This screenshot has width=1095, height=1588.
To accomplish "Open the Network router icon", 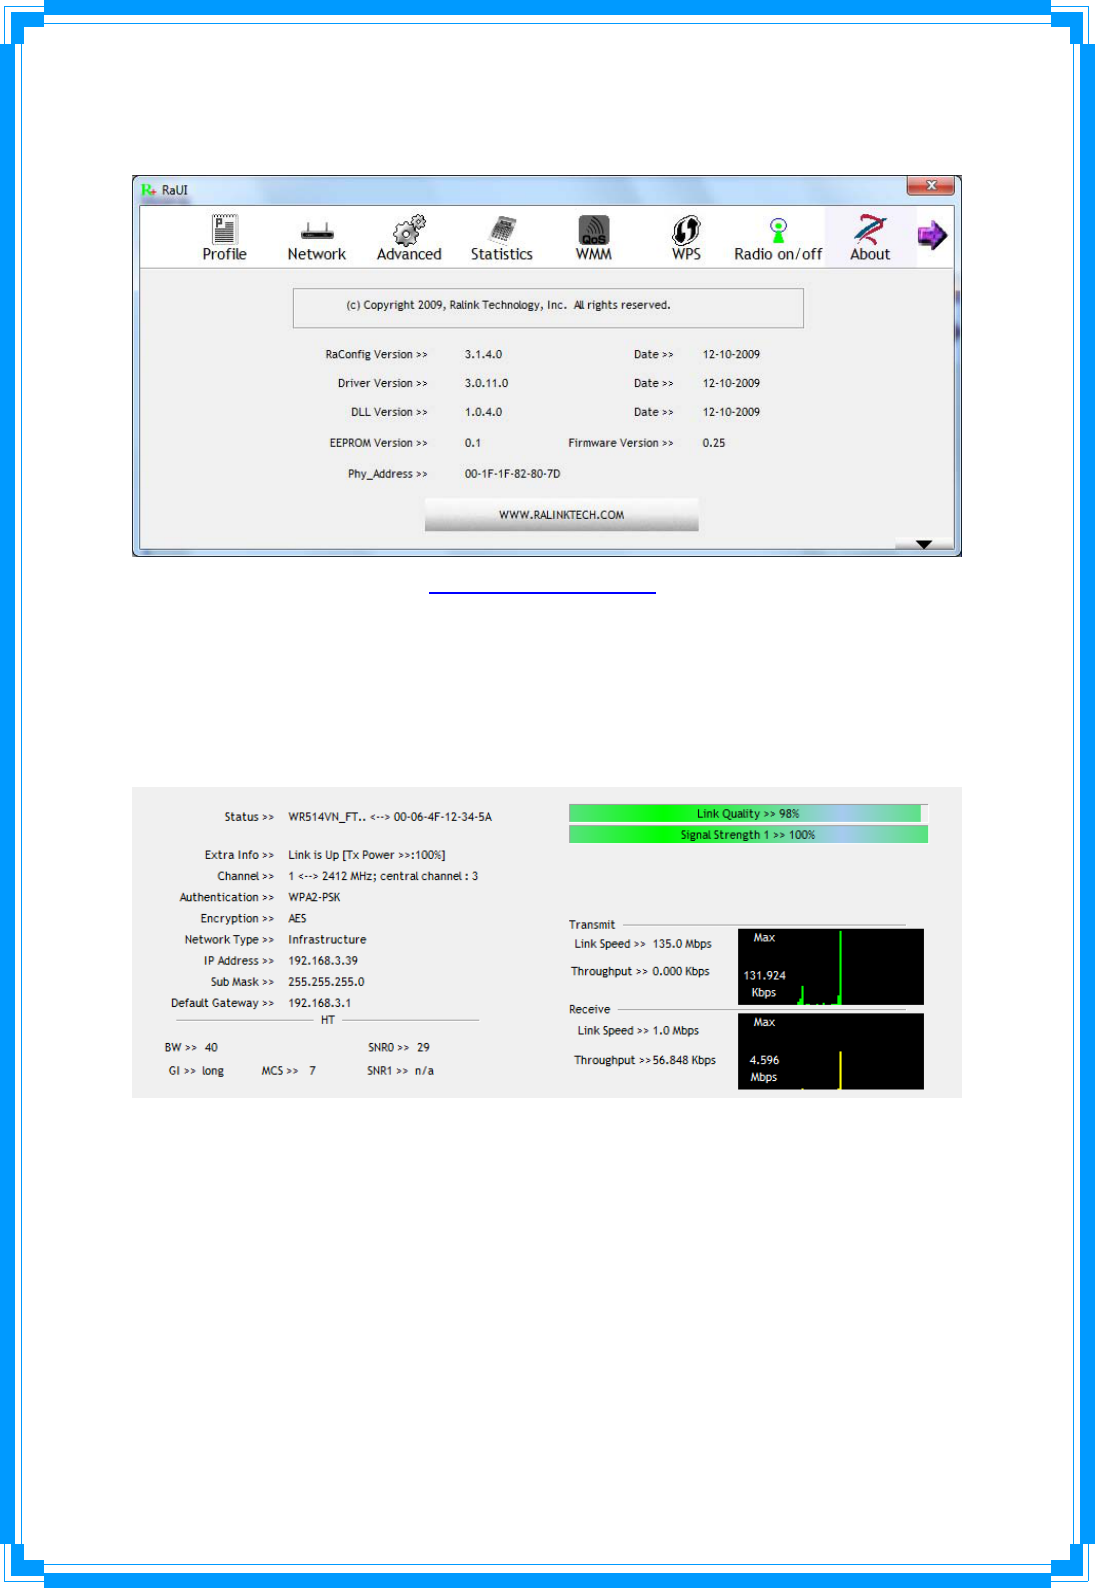I will click(317, 231).
